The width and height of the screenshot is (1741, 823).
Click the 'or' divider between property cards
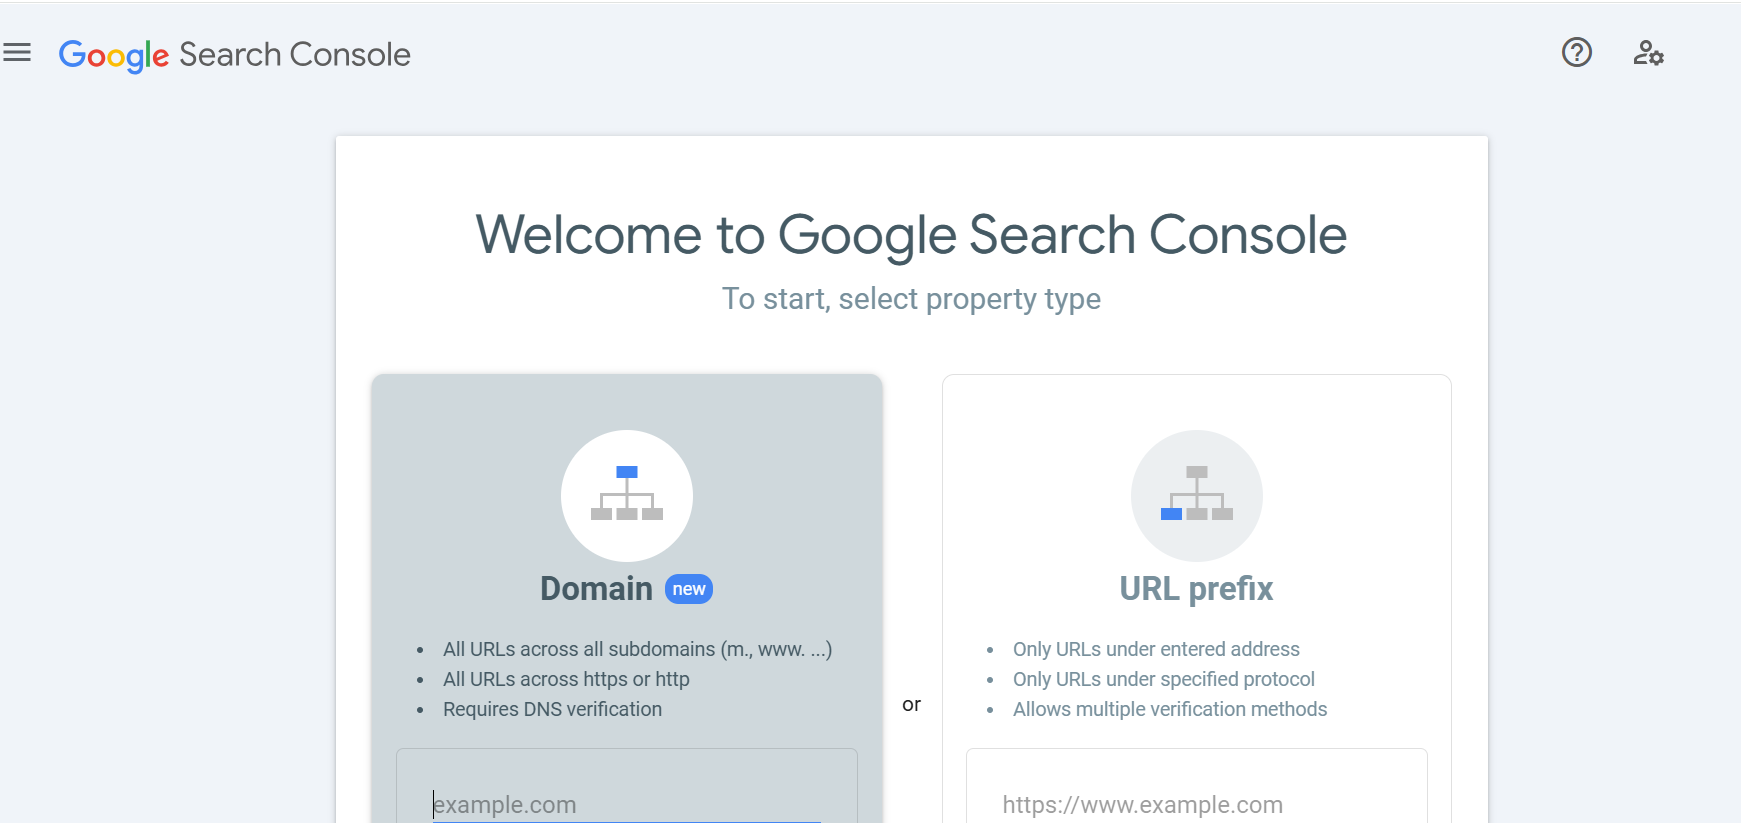click(911, 704)
